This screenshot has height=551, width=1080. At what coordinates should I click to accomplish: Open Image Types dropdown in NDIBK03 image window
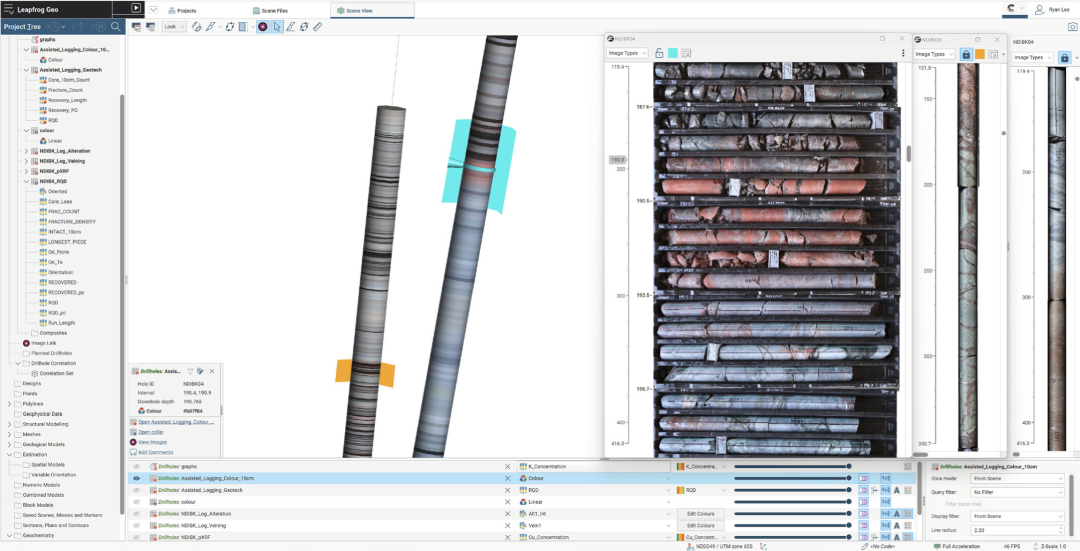coord(934,54)
